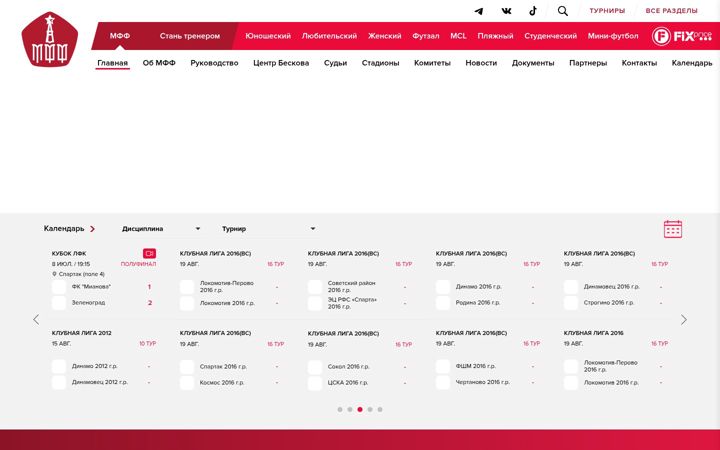Image resolution: width=720 pixels, height=450 pixels.
Task: Select the first carousel page dot
Action: (x=340, y=410)
